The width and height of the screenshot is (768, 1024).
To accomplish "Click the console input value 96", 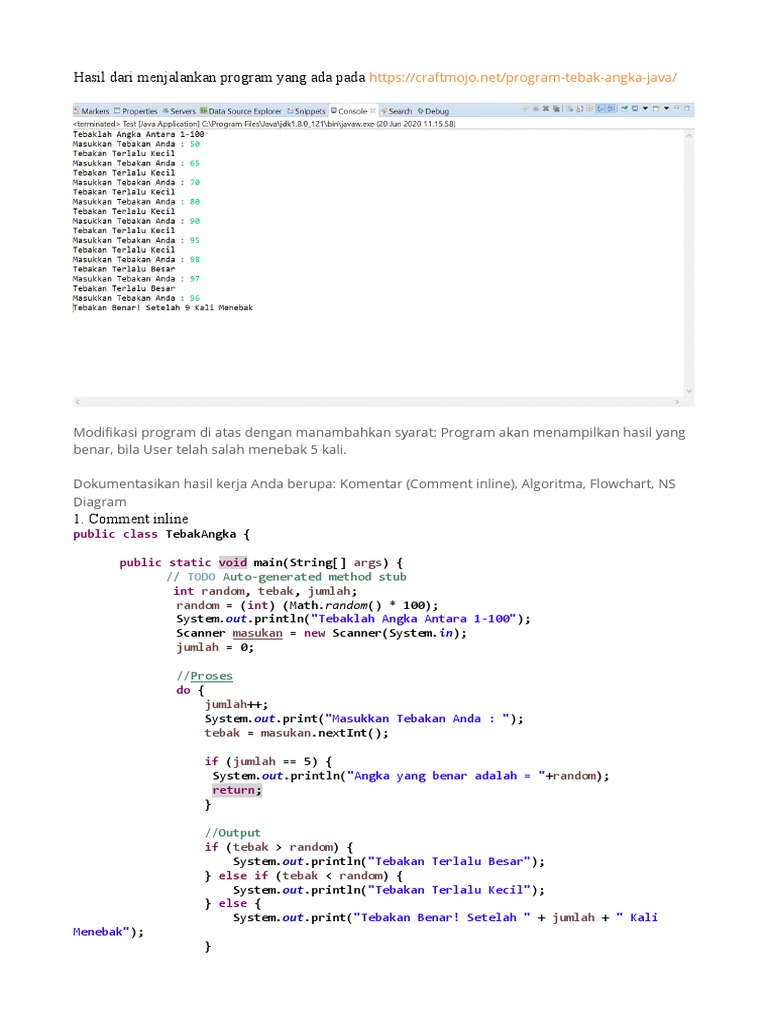I will click(195, 298).
